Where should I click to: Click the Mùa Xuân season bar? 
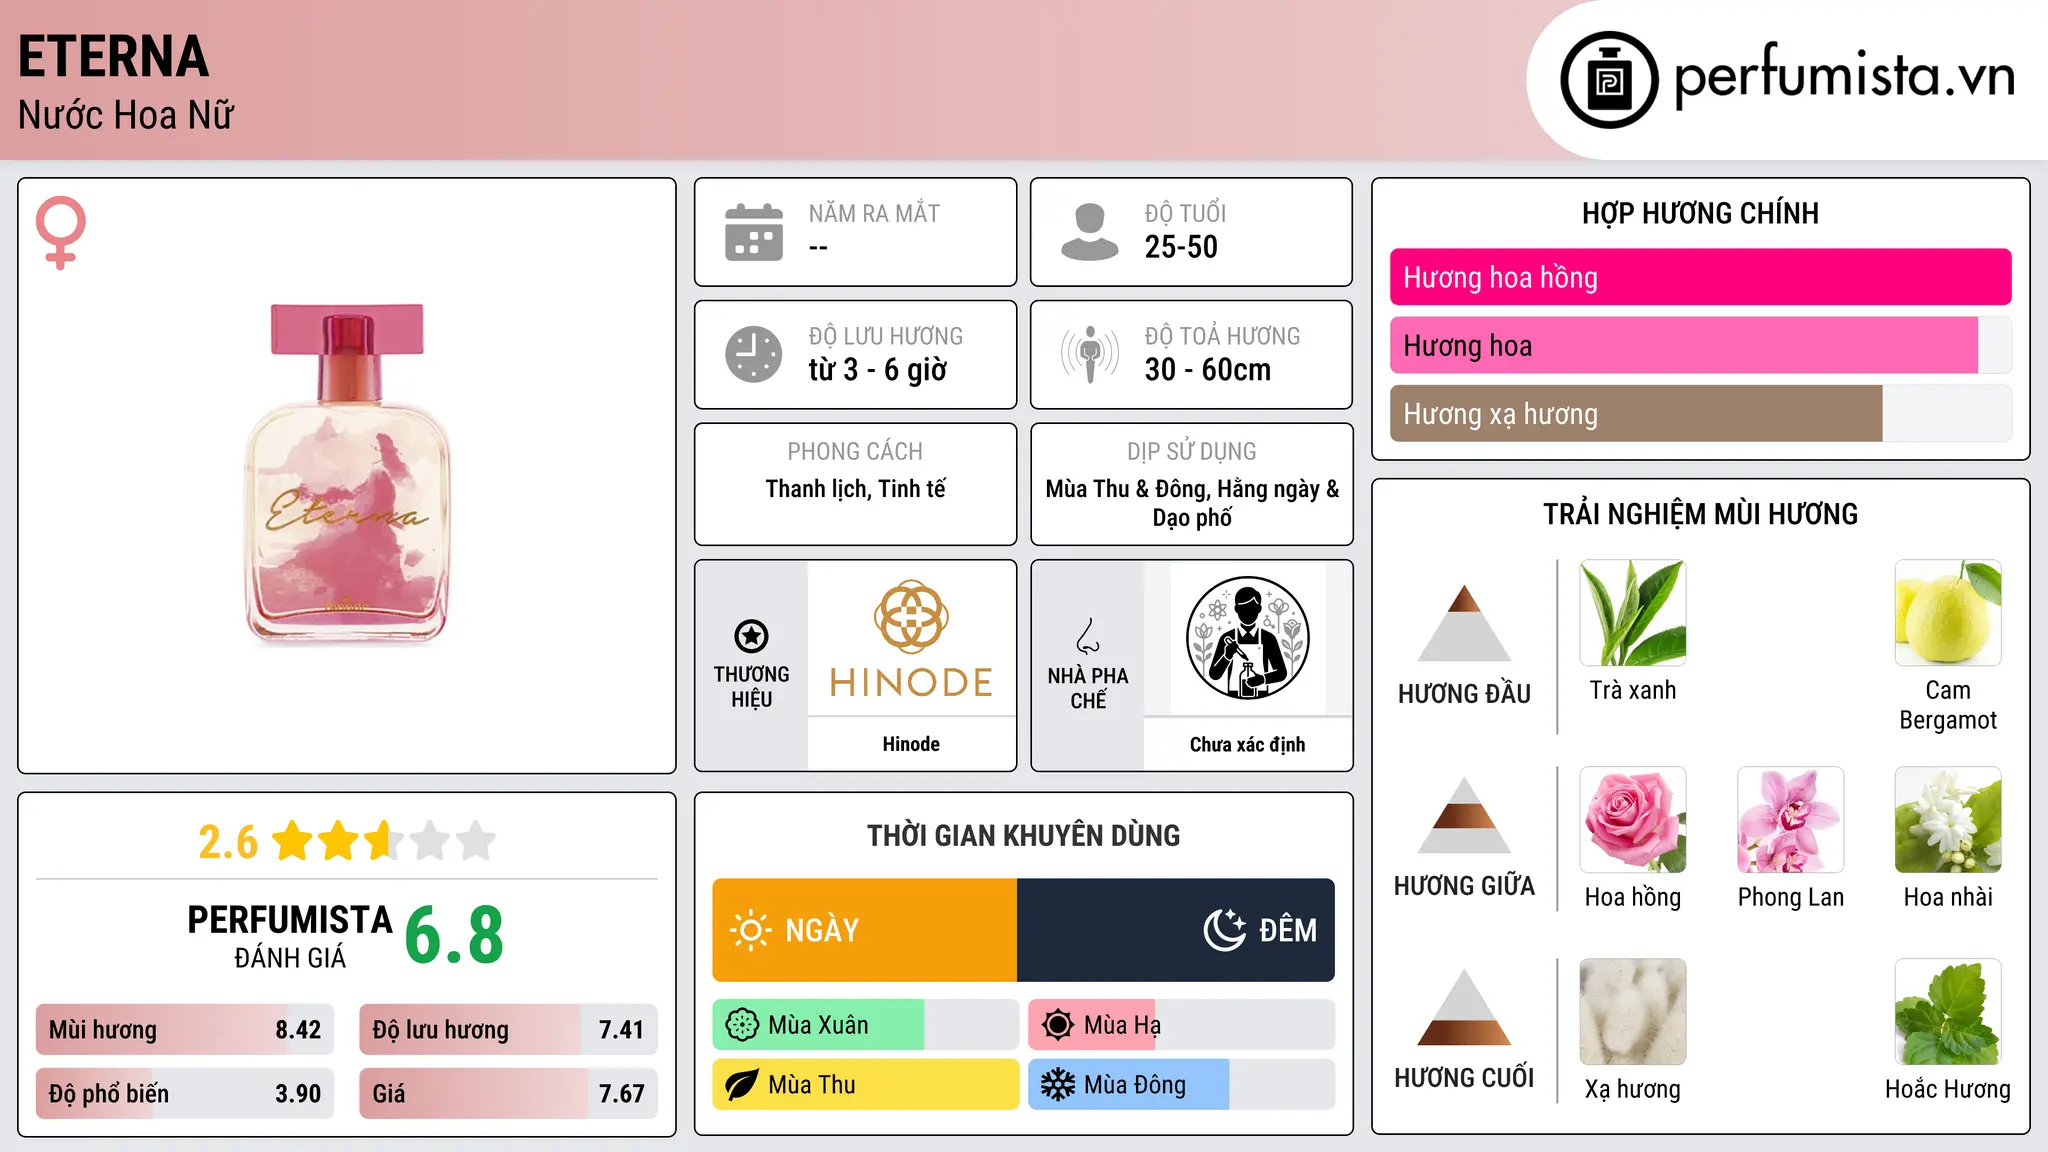pos(865,1025)
